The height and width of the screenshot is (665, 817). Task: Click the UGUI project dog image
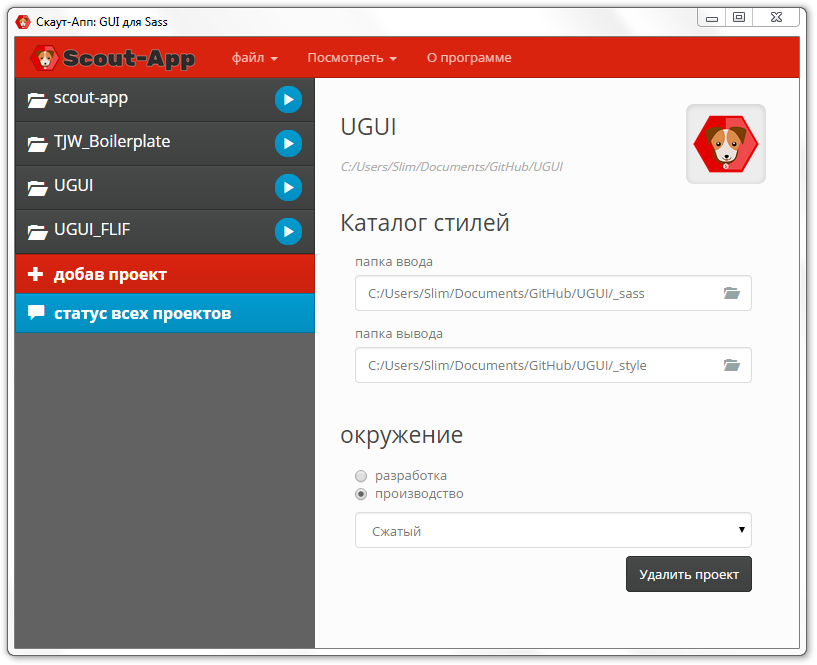pos(725,144)
